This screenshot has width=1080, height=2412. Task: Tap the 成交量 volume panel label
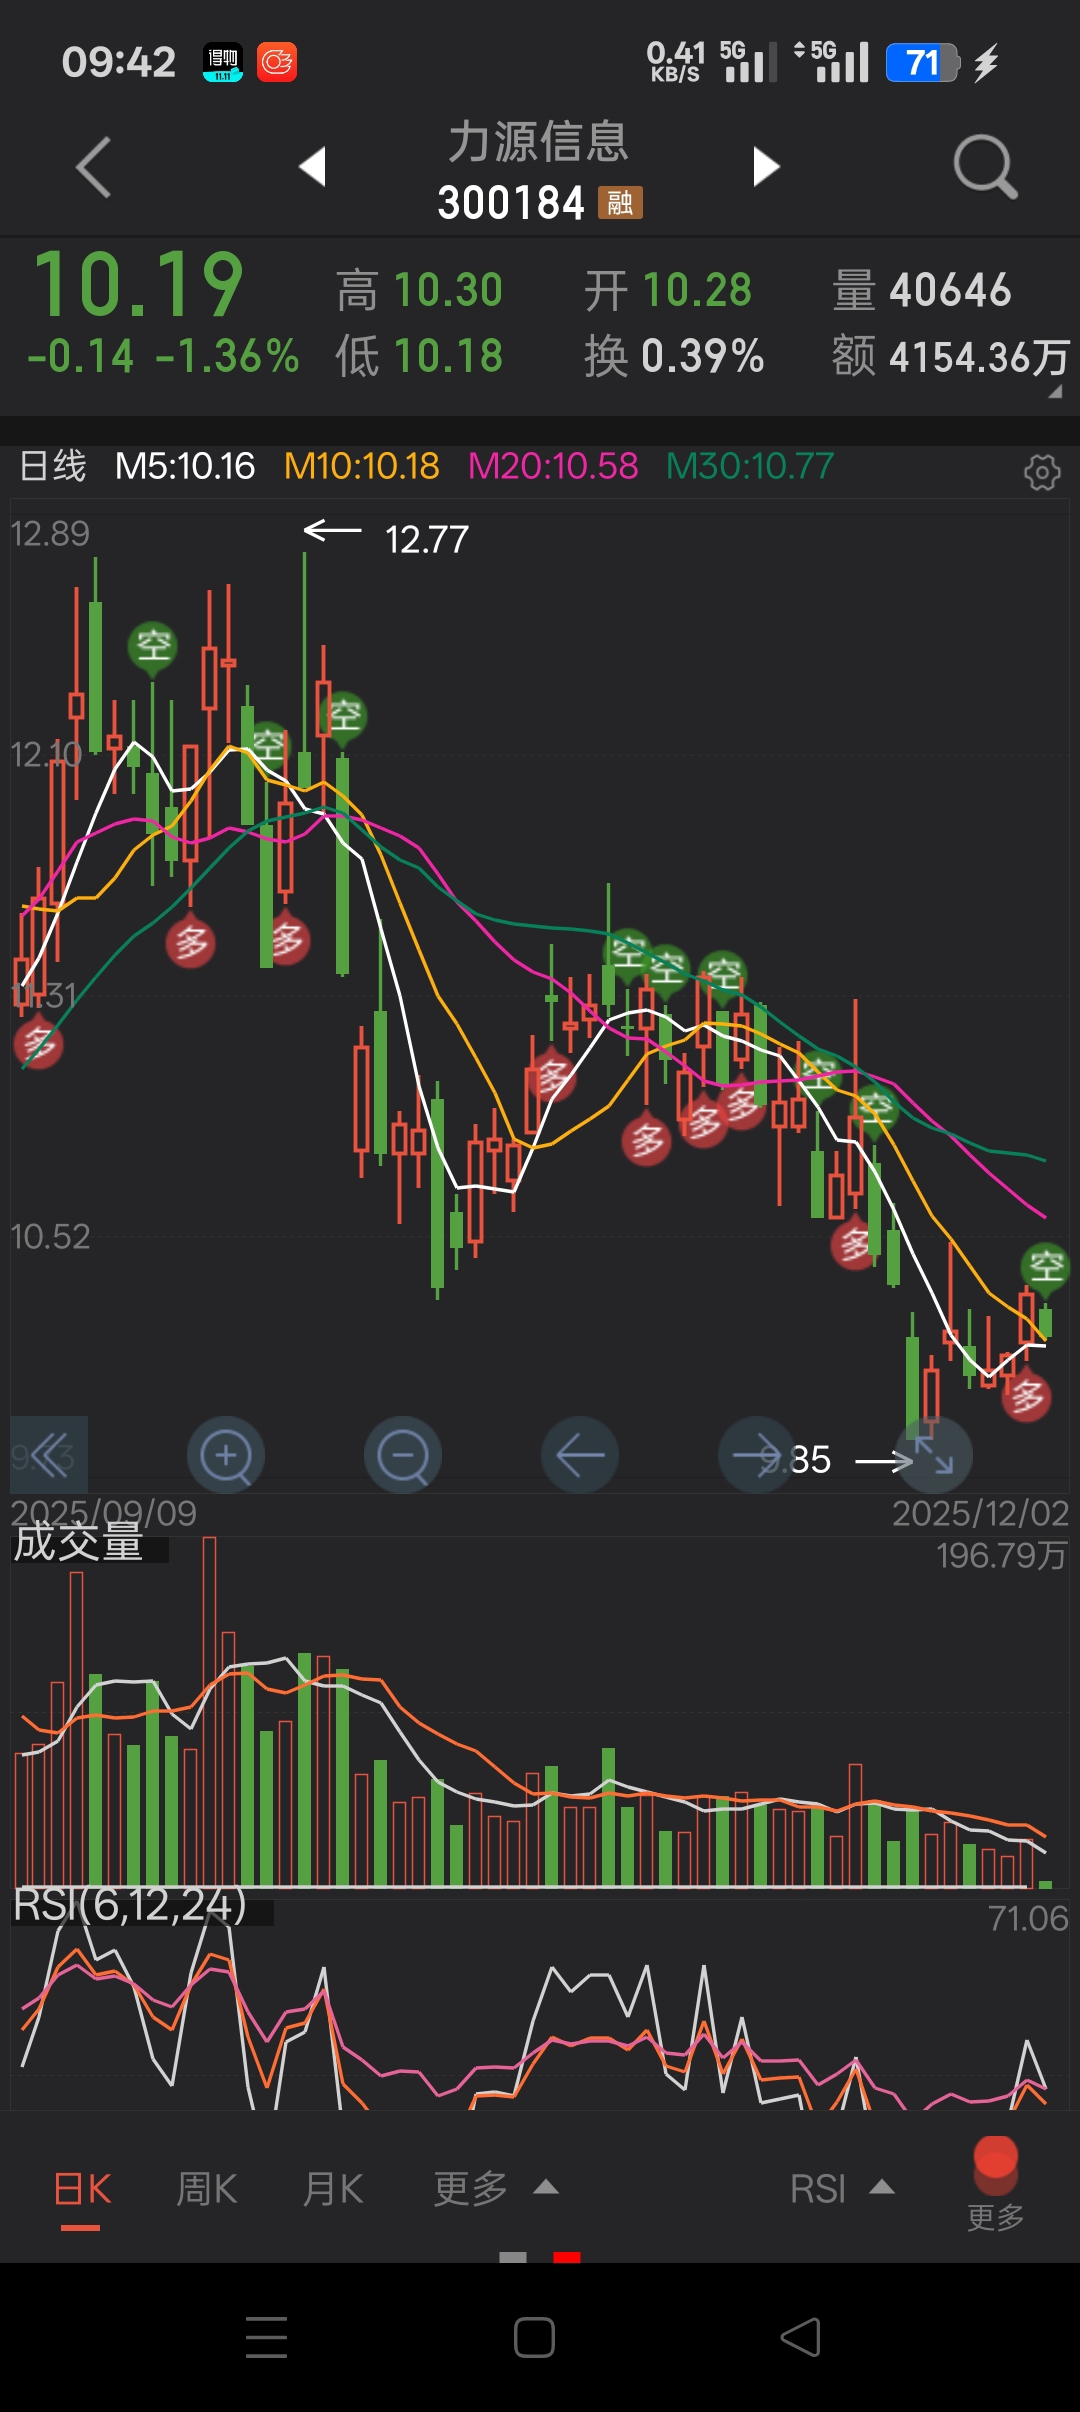pyautogui.click(x=78, y=1541)
